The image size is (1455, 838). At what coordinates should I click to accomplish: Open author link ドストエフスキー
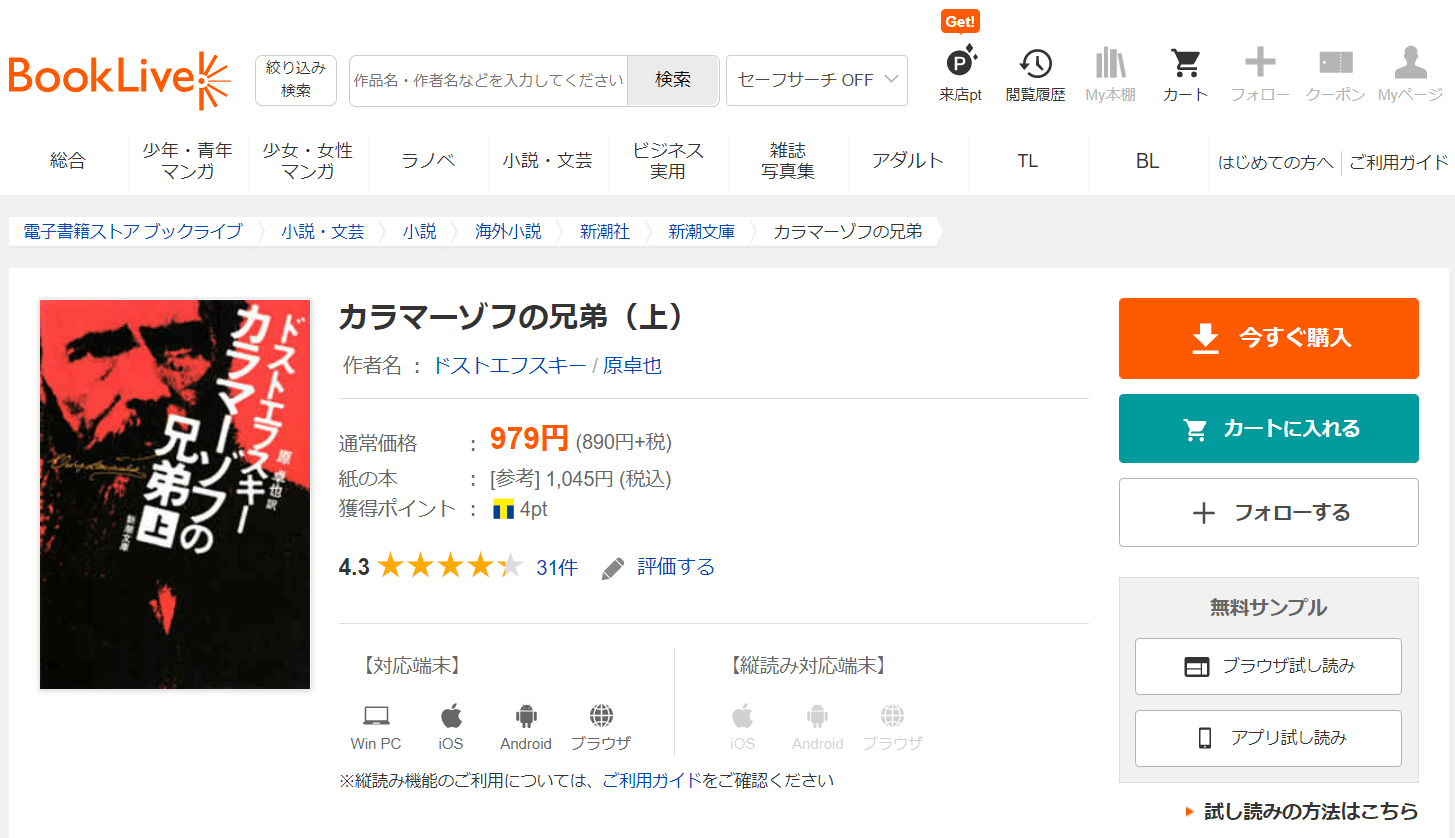click(509, 366)
